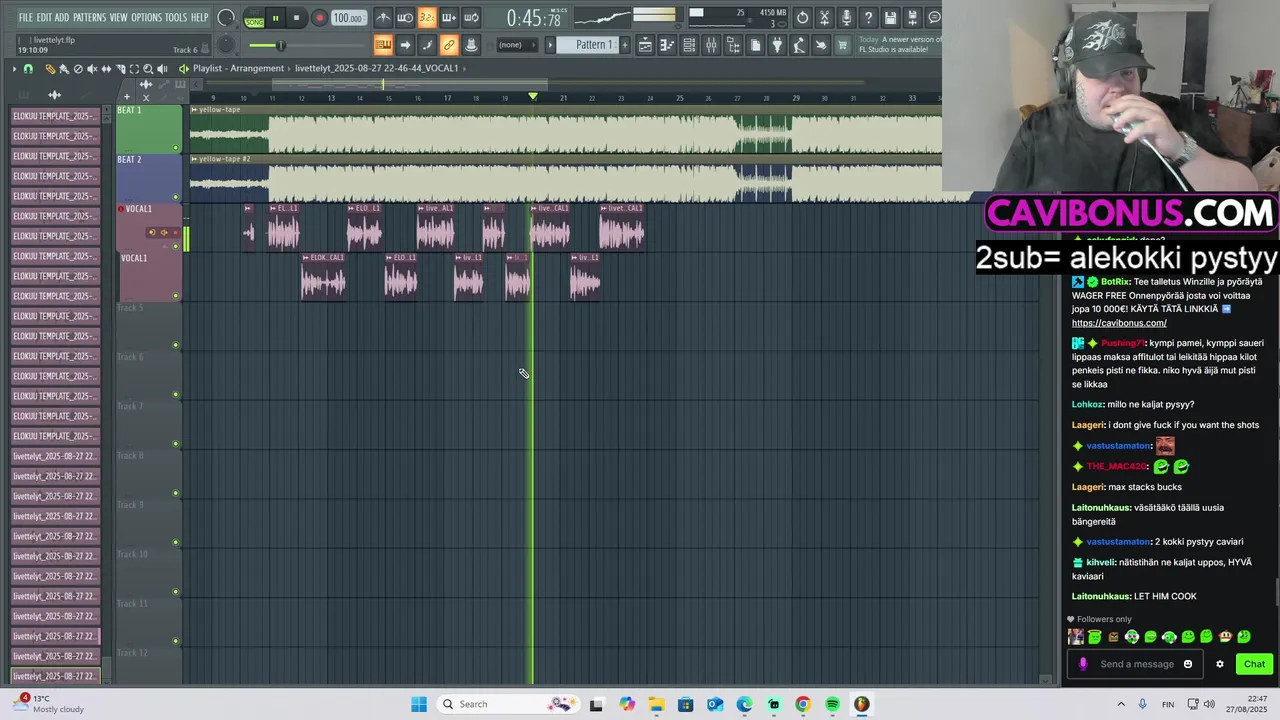Toggle typing keyboard to piano

pos(383,45)
